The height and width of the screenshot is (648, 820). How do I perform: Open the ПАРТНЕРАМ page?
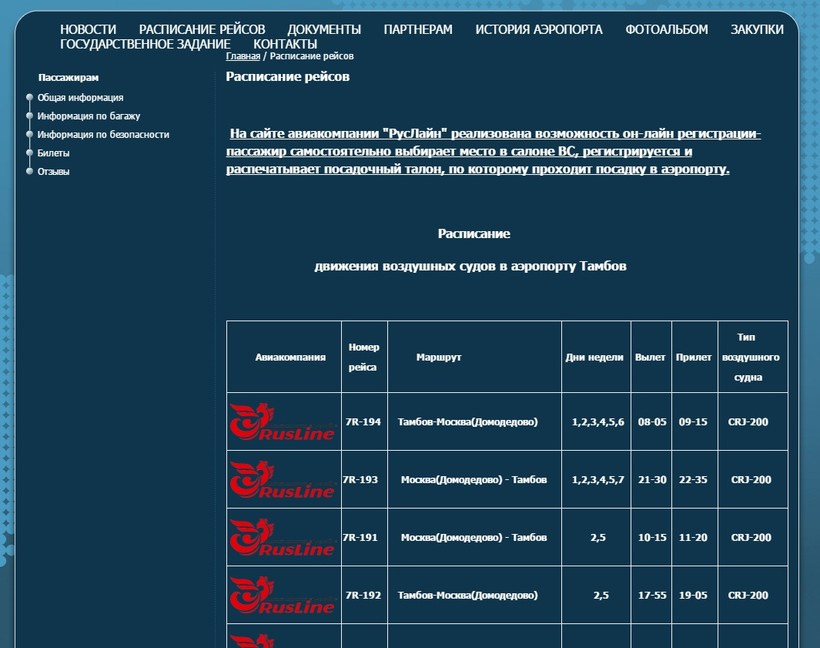(418, 29)
